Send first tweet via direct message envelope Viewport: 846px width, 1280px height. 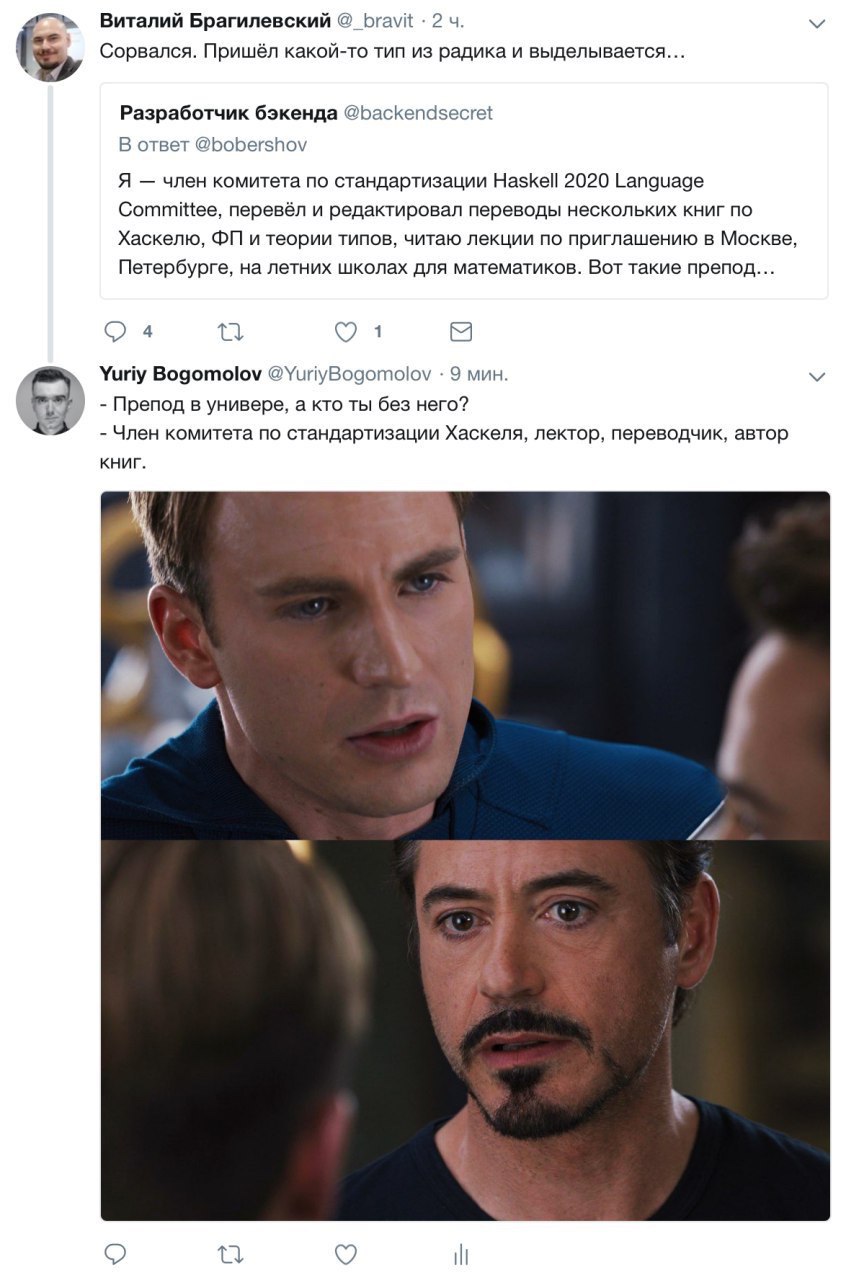click(x=461, y=331)
